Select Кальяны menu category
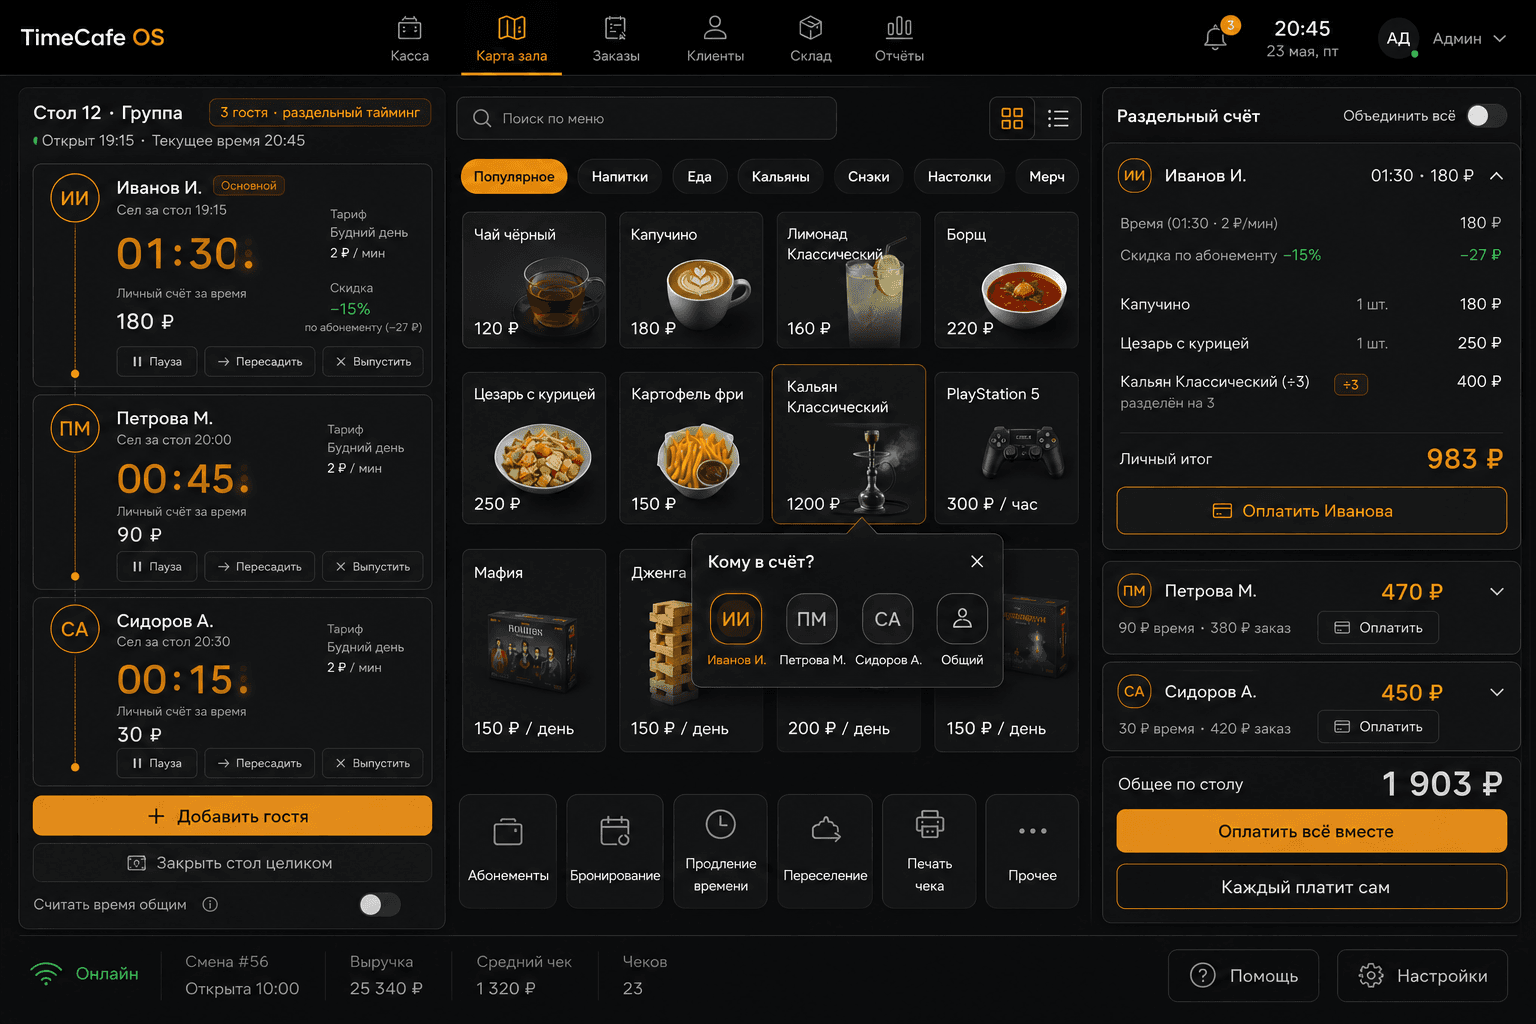 tap(781, 177)
